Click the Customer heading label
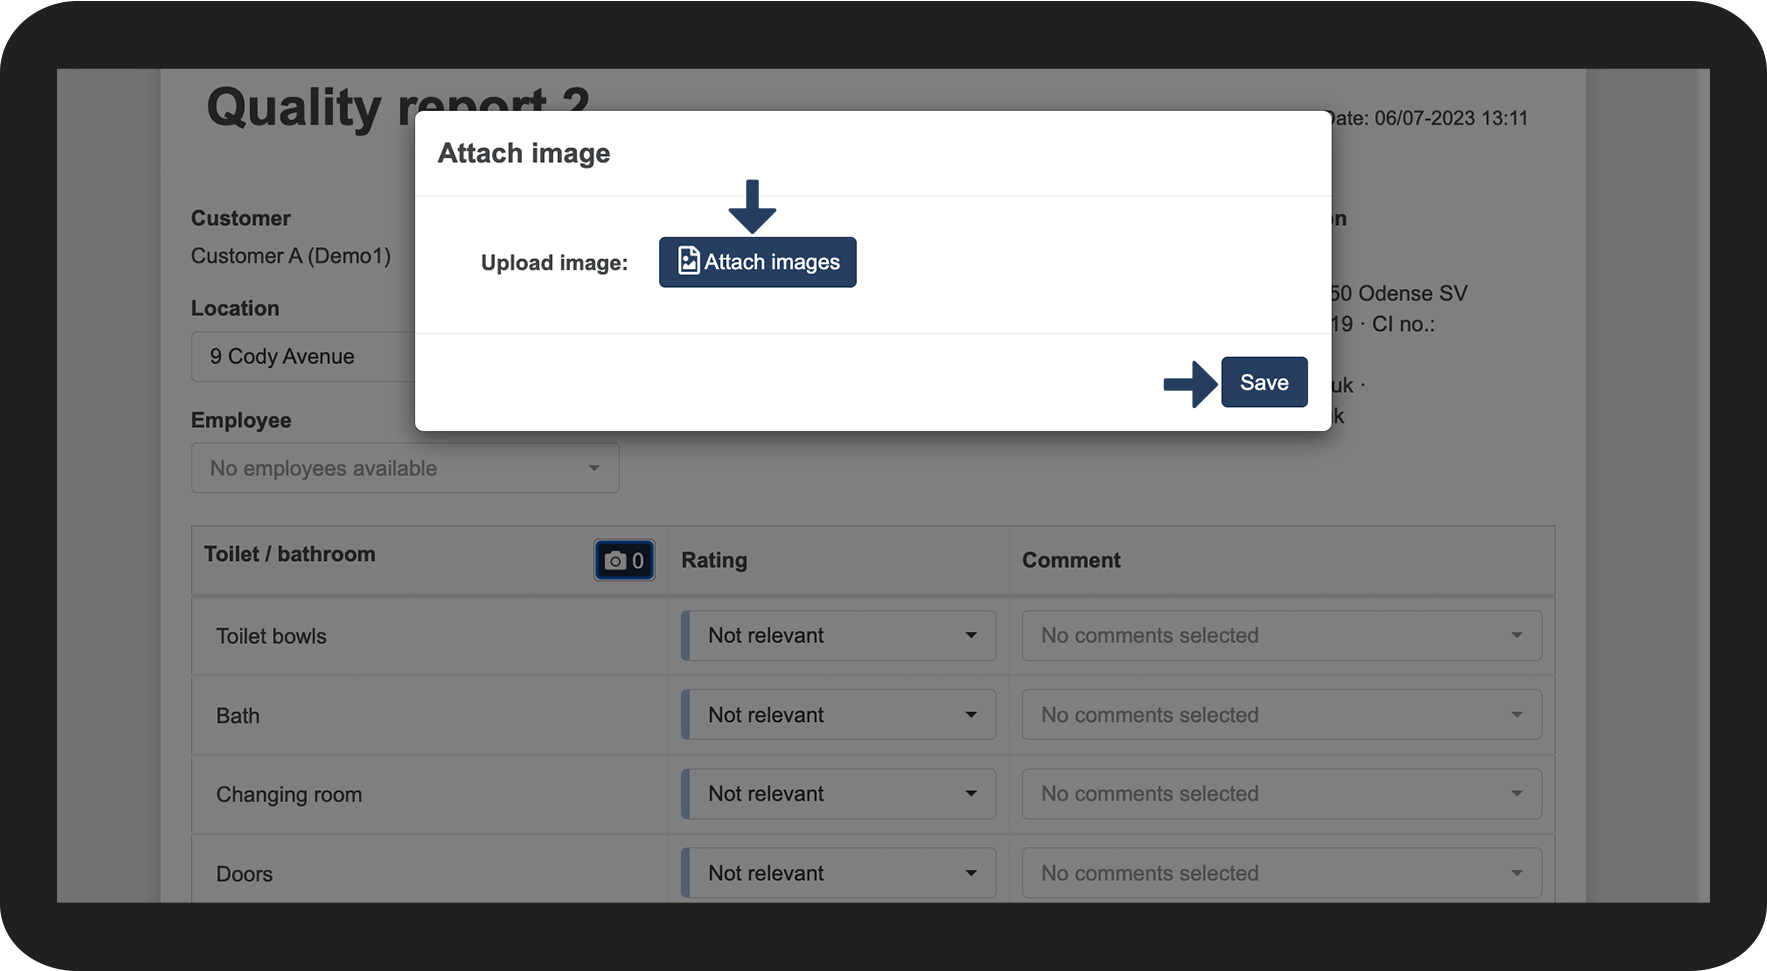 (x=241, y=218)
